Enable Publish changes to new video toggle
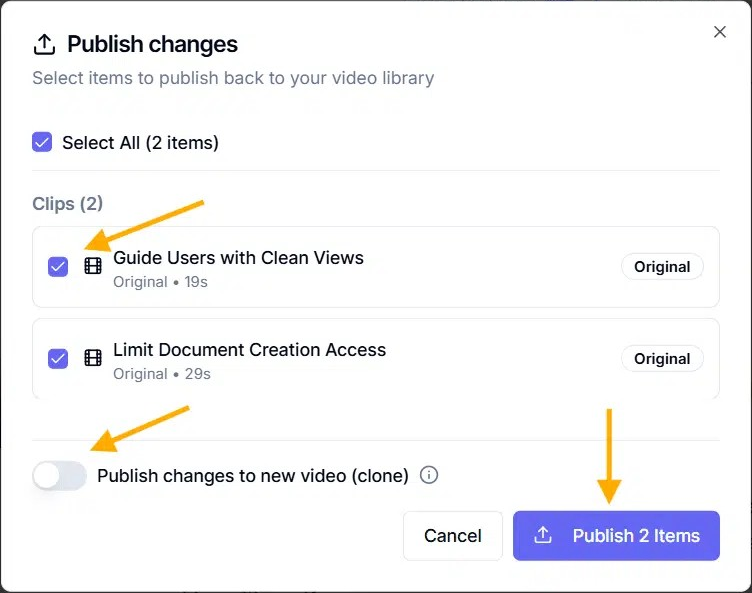Image resolution: width=752 pixels, height=593 pixels. (x=59, y=476)
